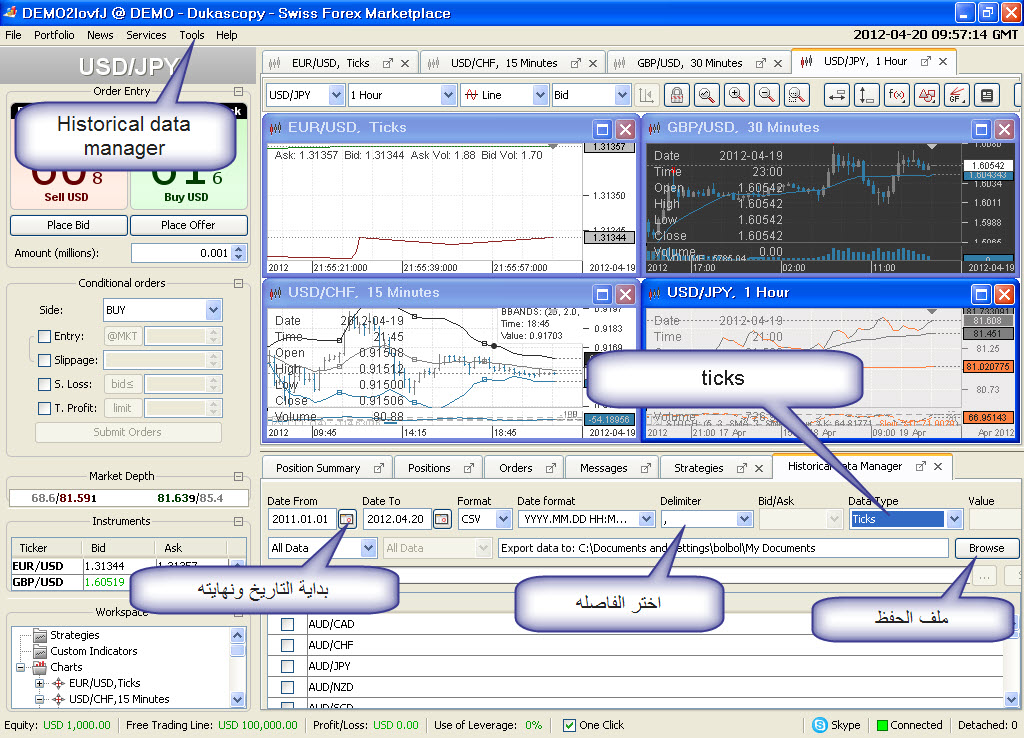Click the black chart data panel icon
This screenshot has width=1024, height=738.
point(987,95)
